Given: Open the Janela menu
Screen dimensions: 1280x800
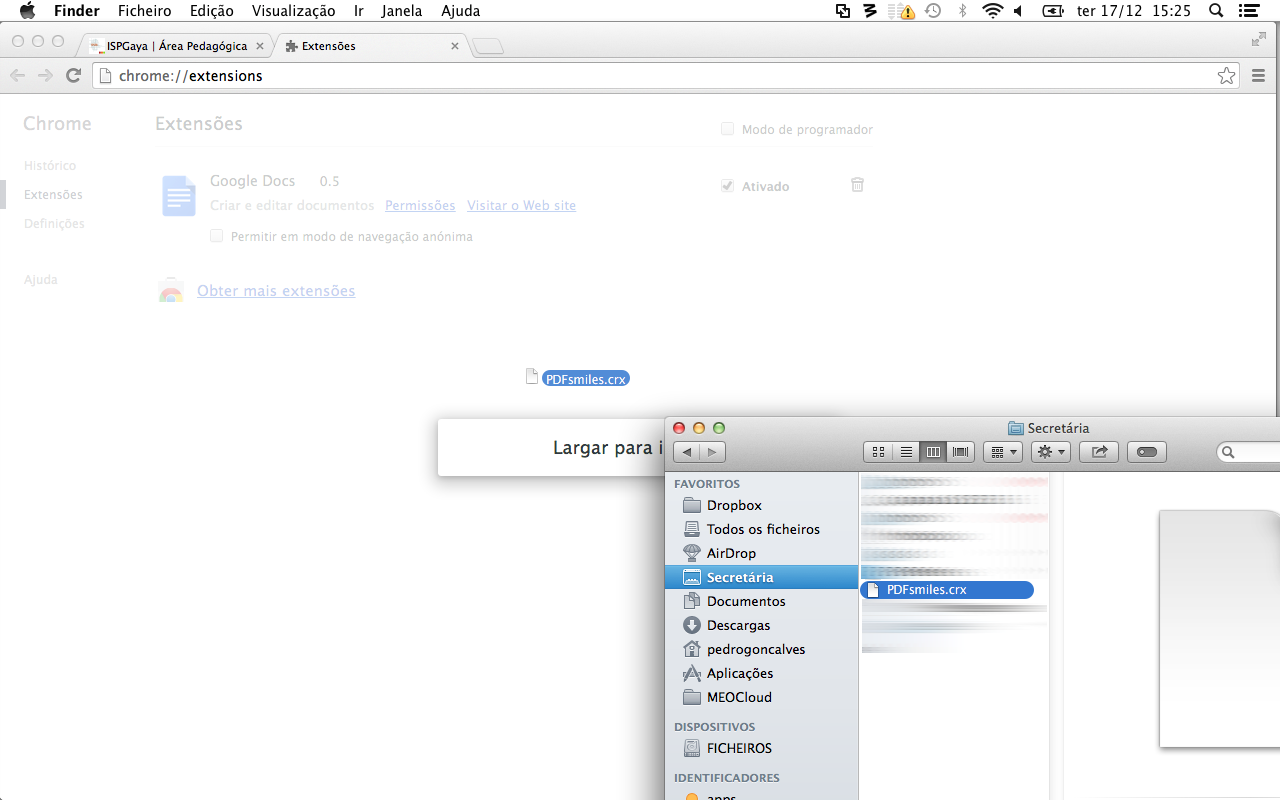Looking at the screenshot, I should click(x=402, y=11).
